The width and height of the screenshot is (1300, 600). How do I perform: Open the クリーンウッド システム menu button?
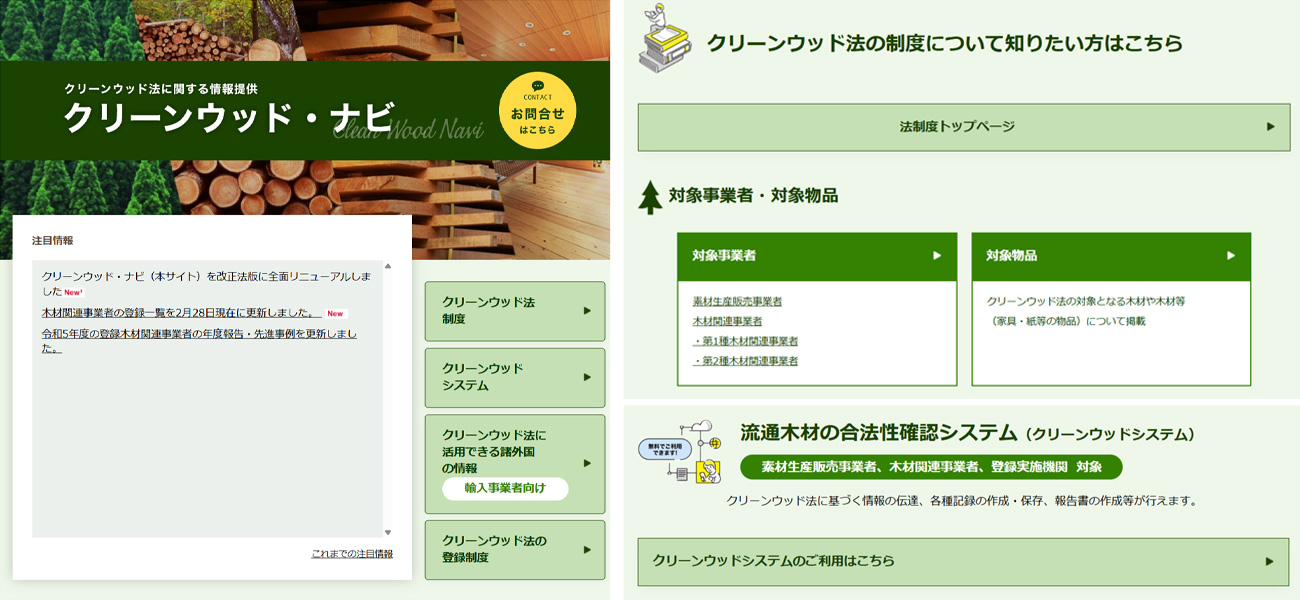(x=515, y=377)
